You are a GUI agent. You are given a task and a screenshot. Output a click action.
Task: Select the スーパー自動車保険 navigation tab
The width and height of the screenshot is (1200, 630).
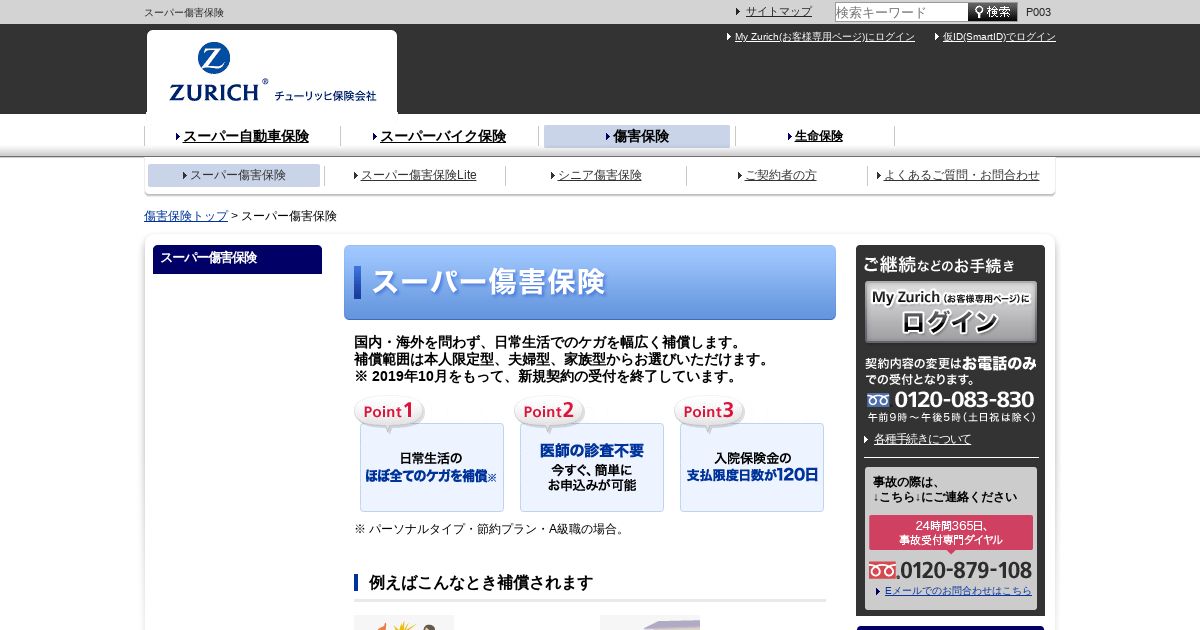click(246, 136)
